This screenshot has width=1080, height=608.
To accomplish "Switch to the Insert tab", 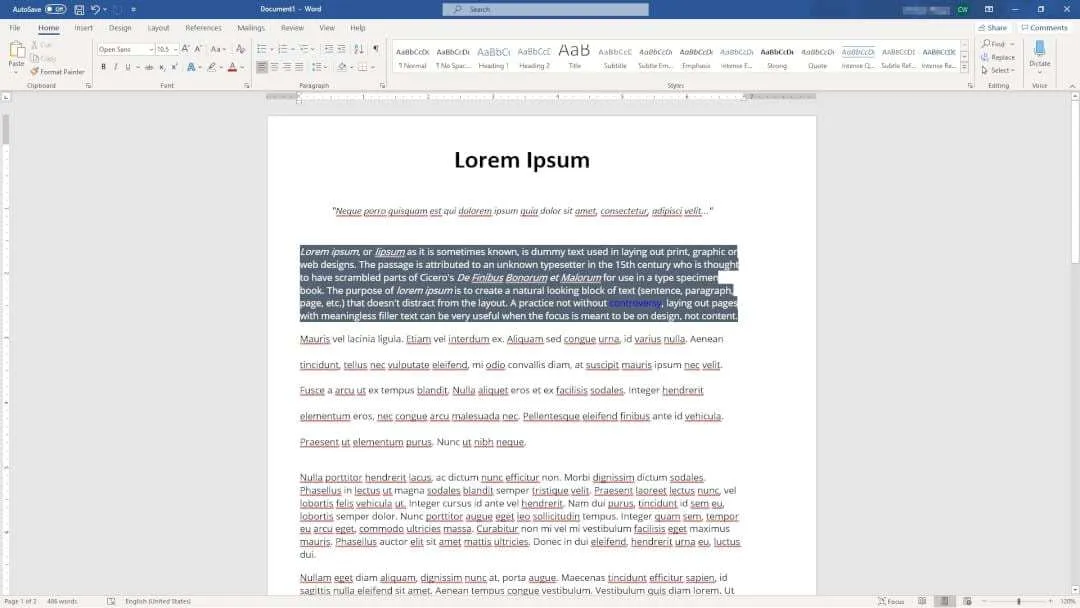I will pos(83,28).
